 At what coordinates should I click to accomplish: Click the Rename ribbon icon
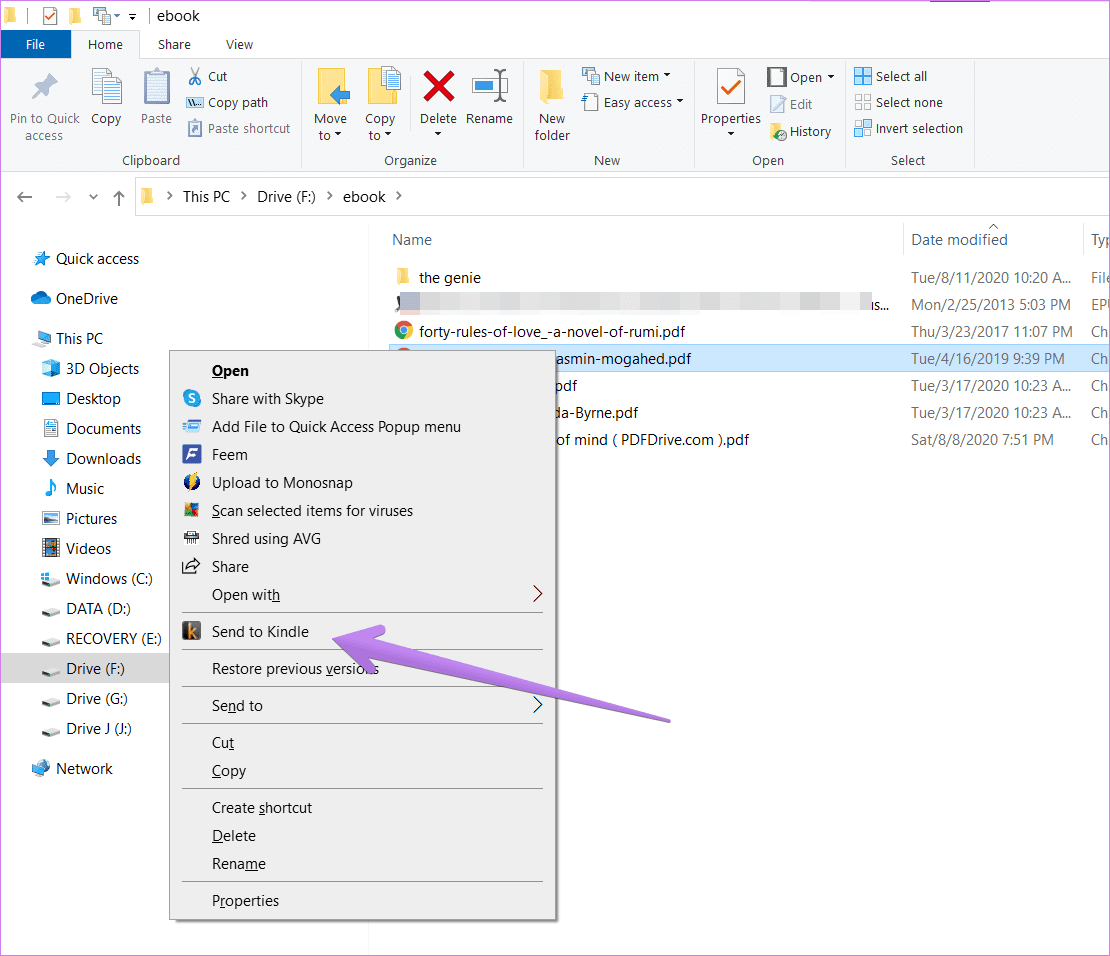(x=489, y=87)
